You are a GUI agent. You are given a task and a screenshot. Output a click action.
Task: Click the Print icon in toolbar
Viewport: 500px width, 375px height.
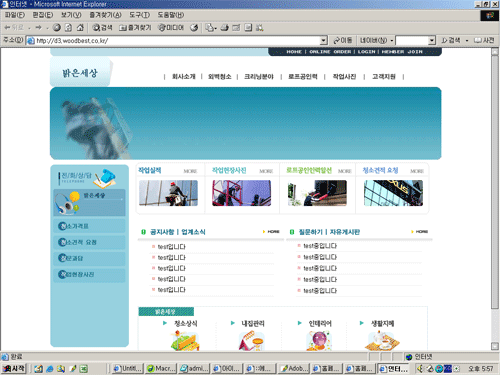[225, 28]
